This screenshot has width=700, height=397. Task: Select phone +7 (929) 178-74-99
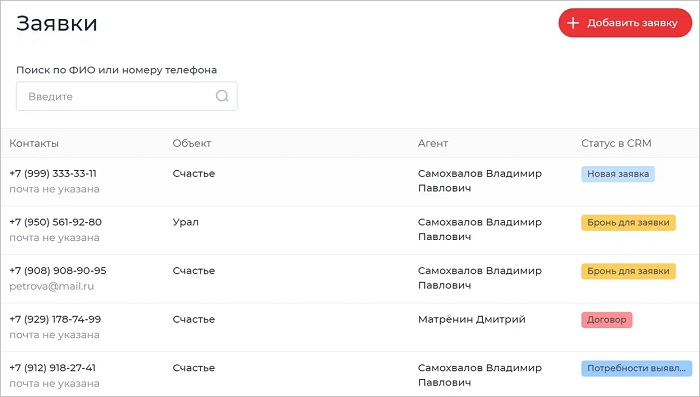[55, 319]
